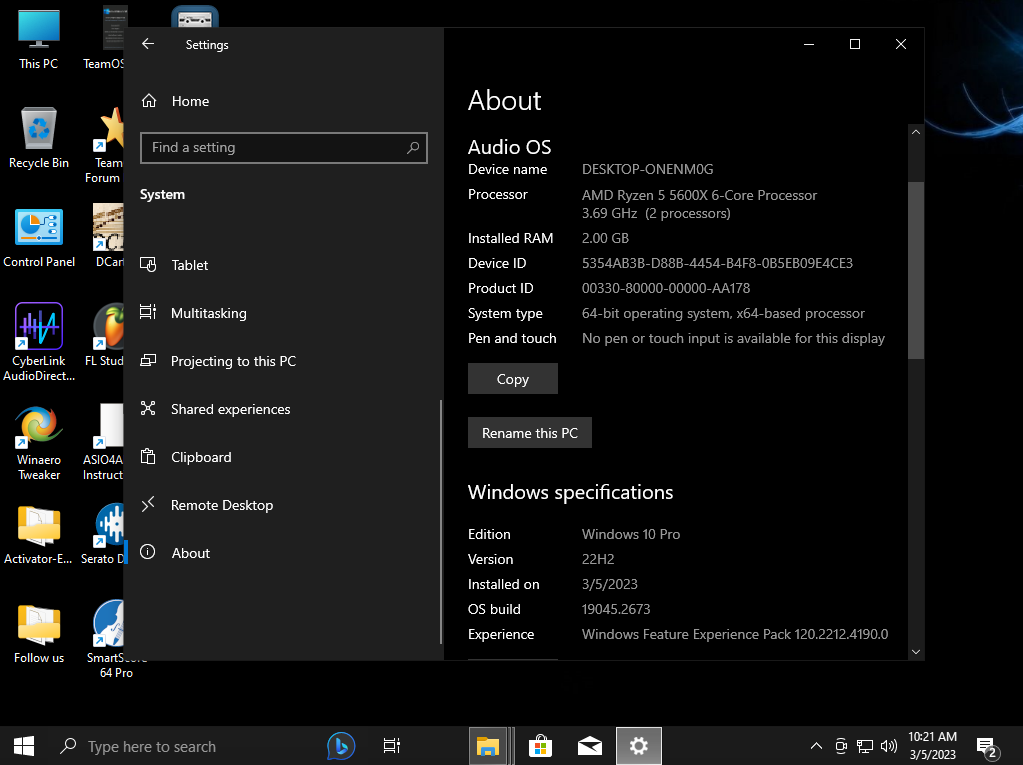Screen dimensions: 1023x765
Task: Select Recycle Bin desktop icon
Action: tap(38, 138)
